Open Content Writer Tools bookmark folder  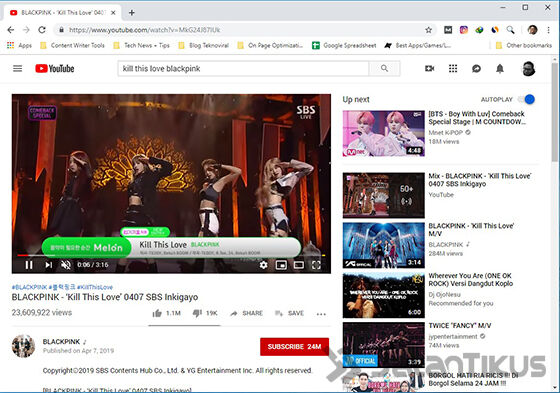pos(72,45)
